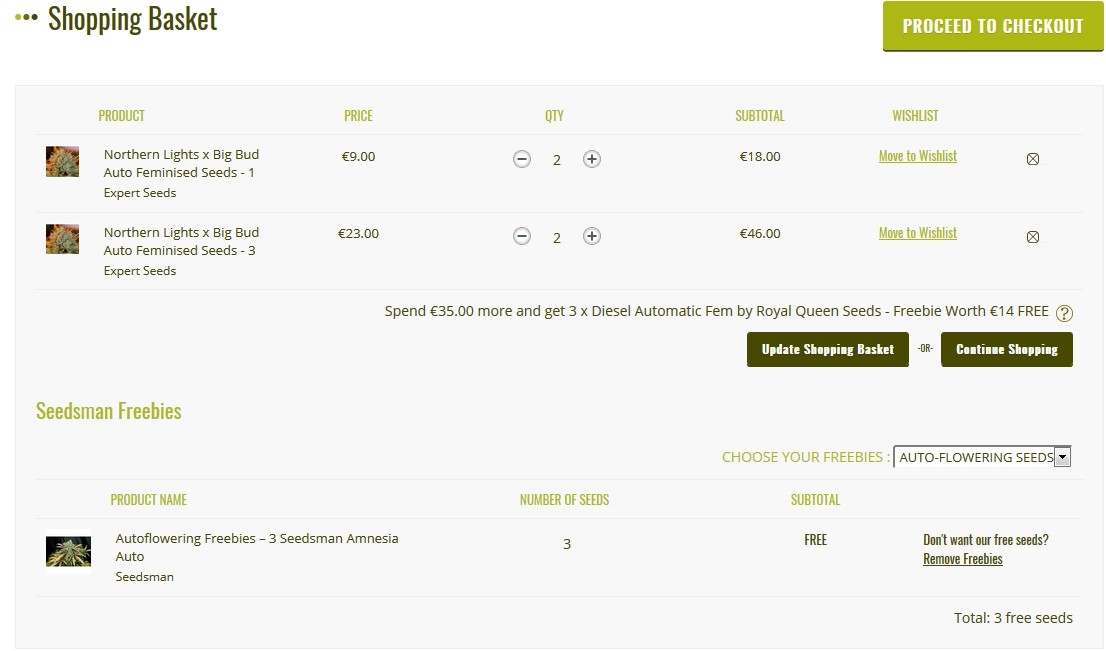The image size is (1106, 651).
Task: Click quantity field of the €23.00 item
Action: click(x=557, y=238)
